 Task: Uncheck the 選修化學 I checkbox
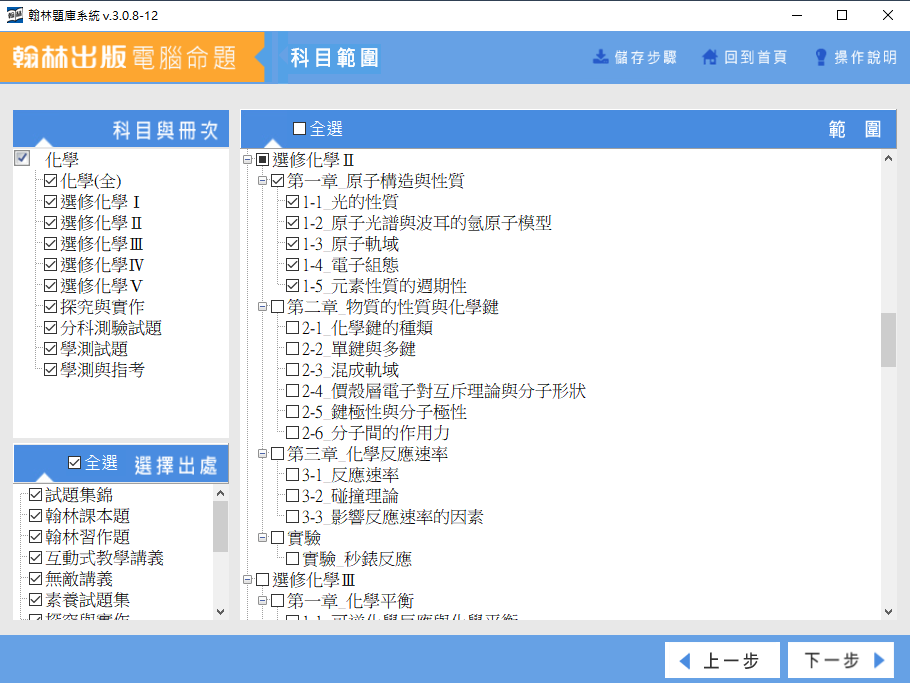(x=50, y=202)
